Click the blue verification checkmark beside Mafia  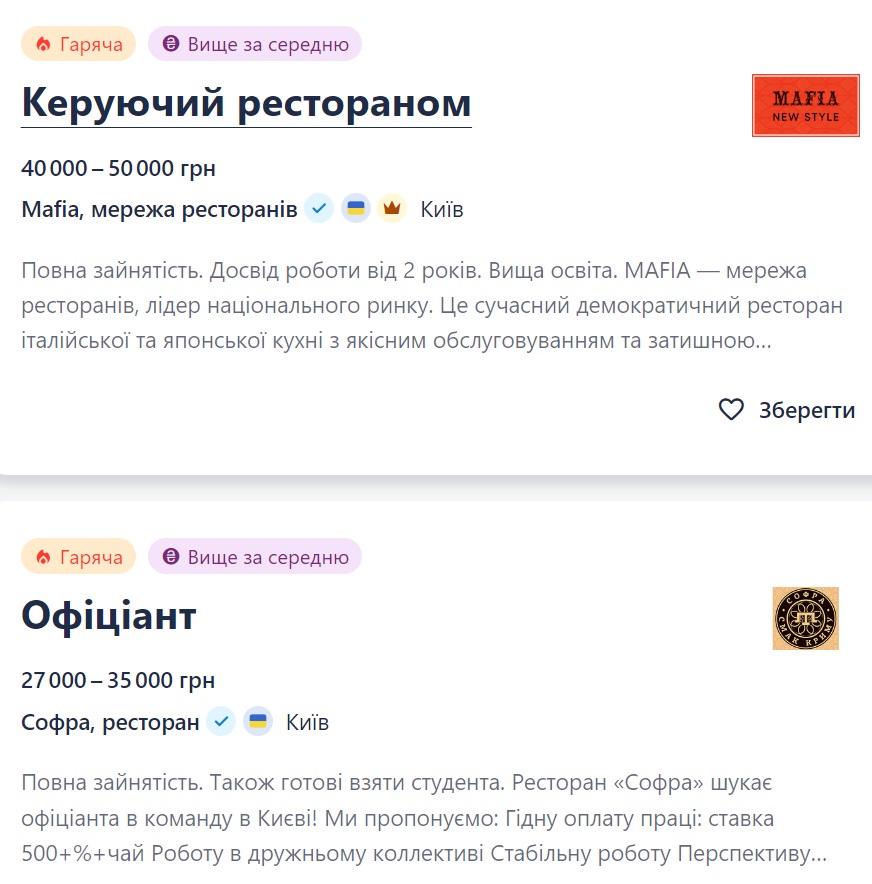coord(318,209)
